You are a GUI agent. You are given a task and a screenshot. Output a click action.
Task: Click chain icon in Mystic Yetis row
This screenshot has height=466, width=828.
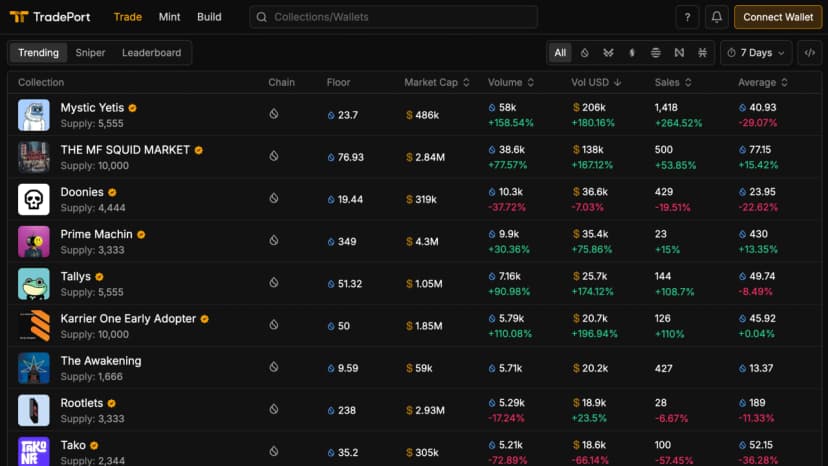pyautogui.click(x=274, y=114)
